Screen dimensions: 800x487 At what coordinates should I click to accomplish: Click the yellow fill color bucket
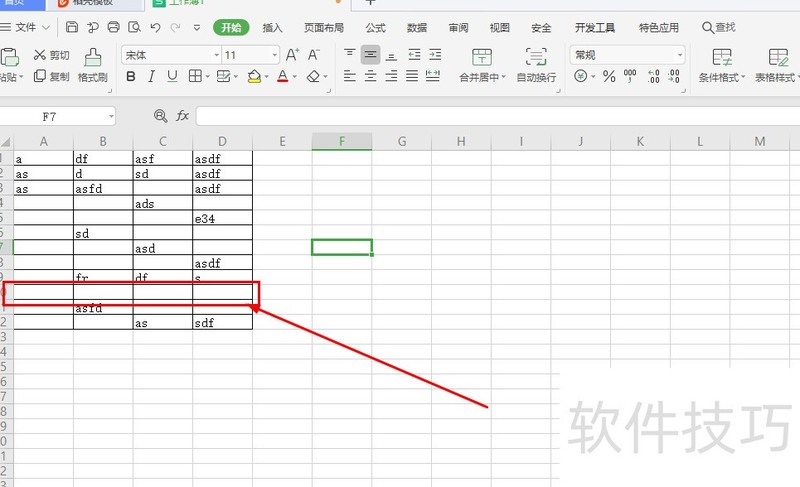254,76
